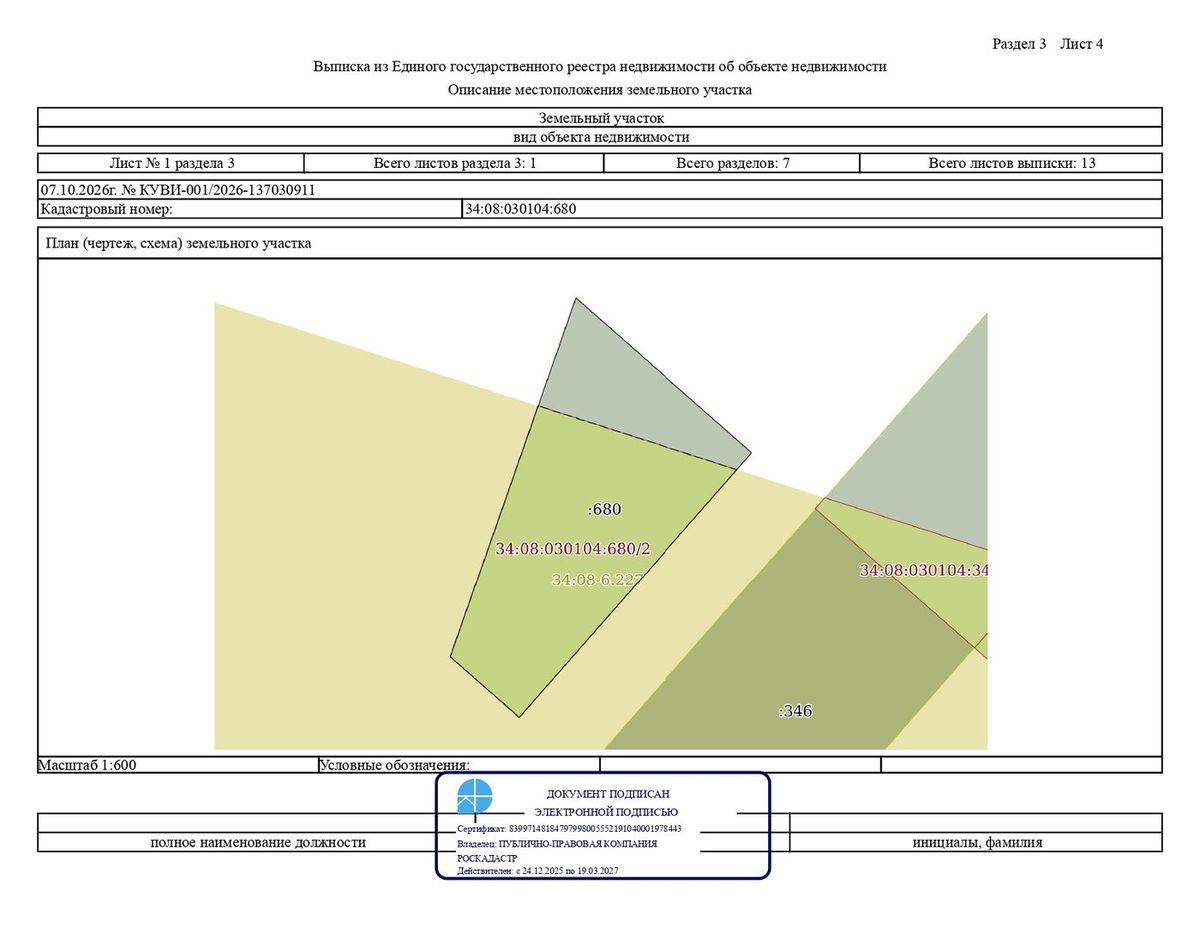Select the "Всего листов выписки: 13" cell
The height and width of the screenshot is (927, 1200).
tap(1011, 163)
